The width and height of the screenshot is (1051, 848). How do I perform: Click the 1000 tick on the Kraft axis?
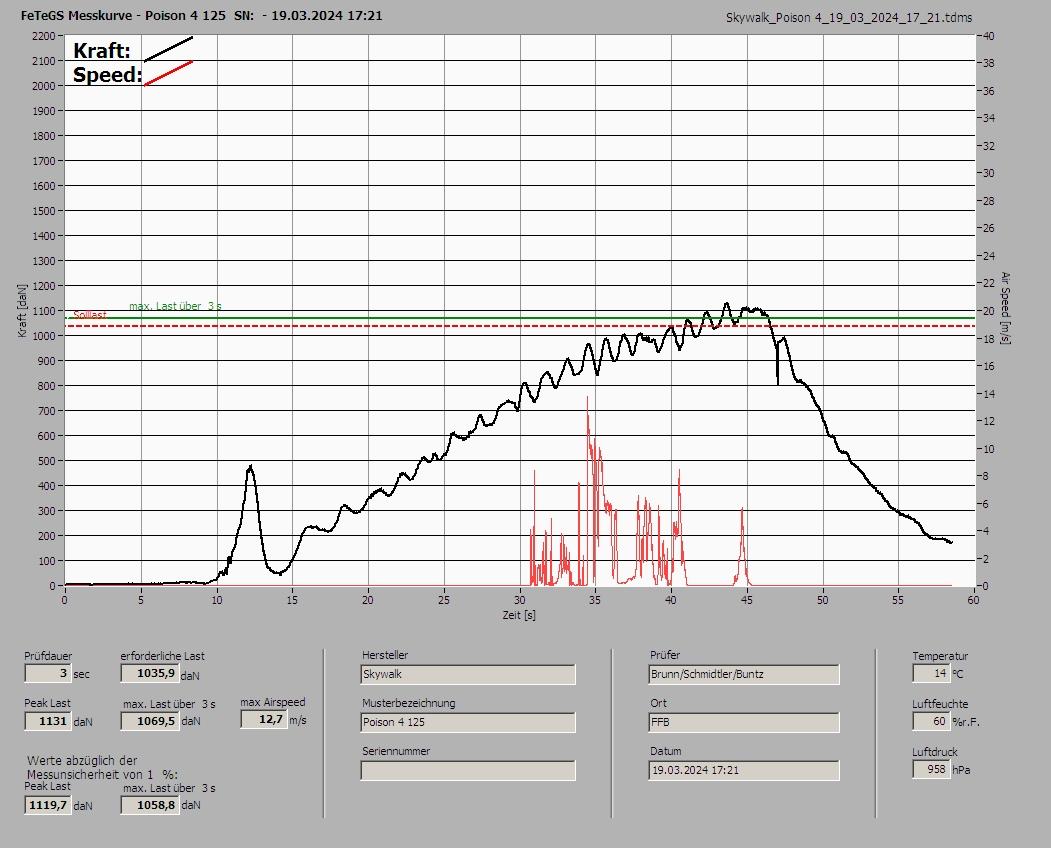tap(43, 336)
